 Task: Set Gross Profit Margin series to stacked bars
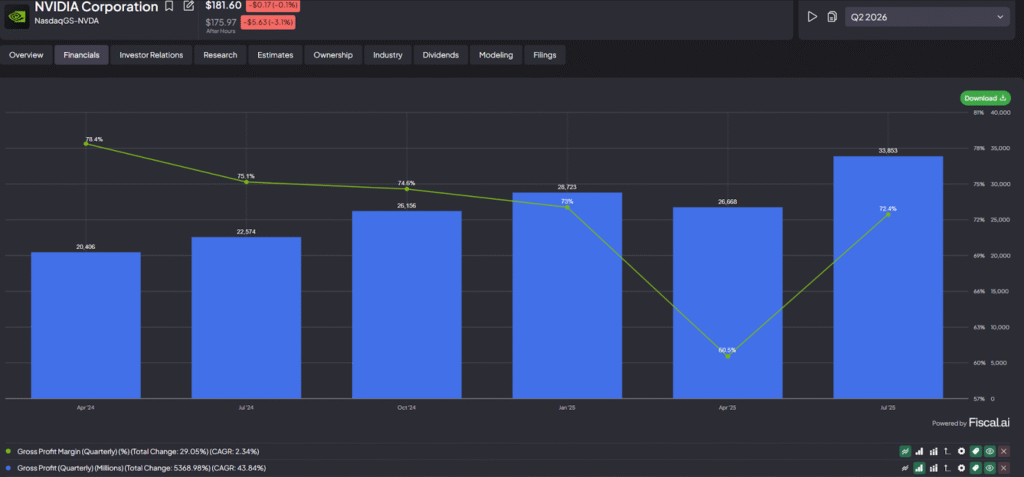coord(933,451)
